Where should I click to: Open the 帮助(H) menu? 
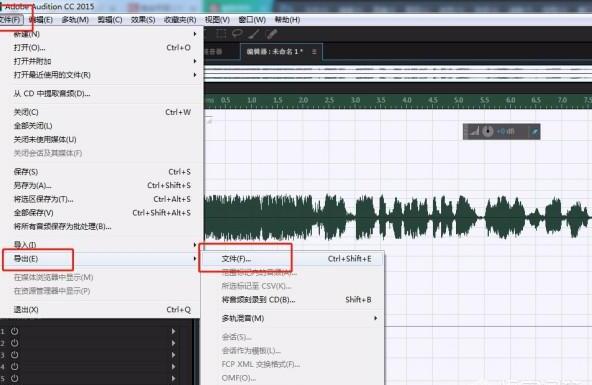[x=287, y=20]
